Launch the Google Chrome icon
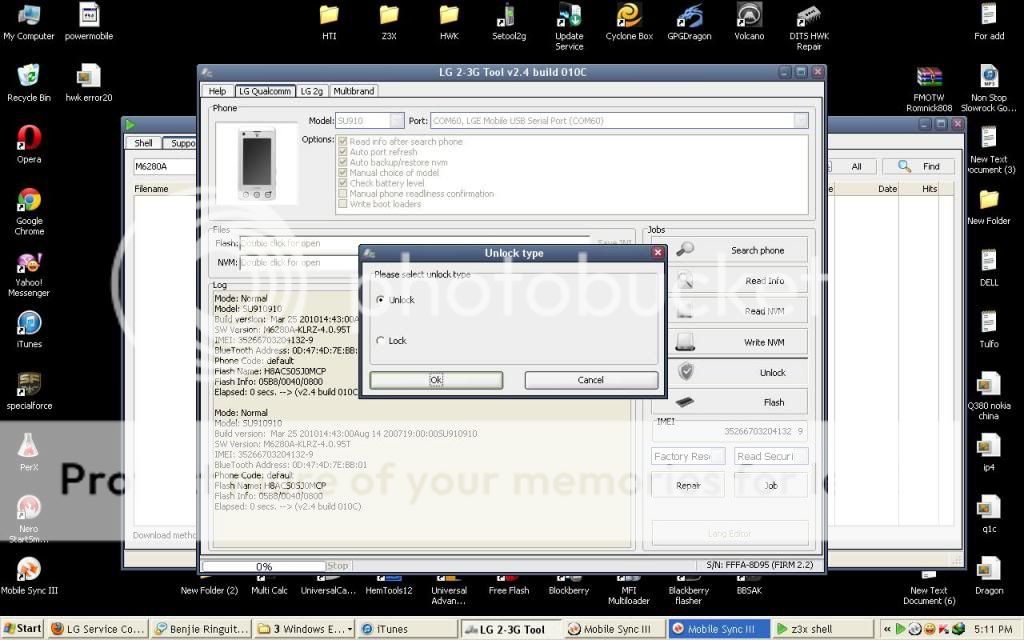Screen dimensions: 1024x640 click(x=29, y=212)
